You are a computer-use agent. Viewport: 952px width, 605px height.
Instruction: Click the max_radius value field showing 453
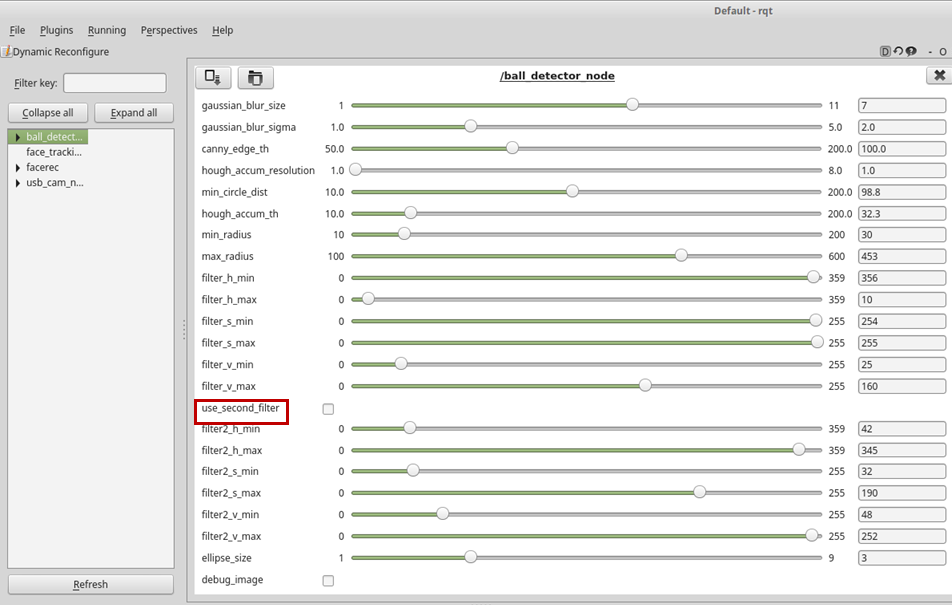pos(902,256)
